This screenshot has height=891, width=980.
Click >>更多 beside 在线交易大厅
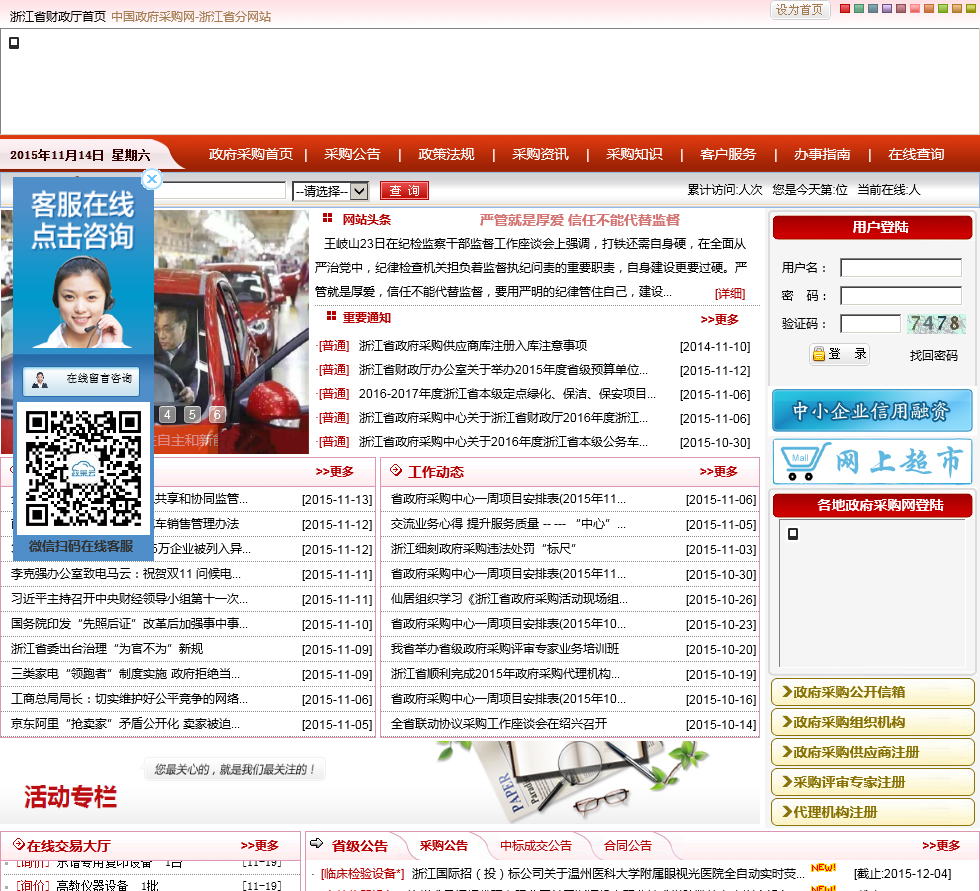[x=259, y=846]
